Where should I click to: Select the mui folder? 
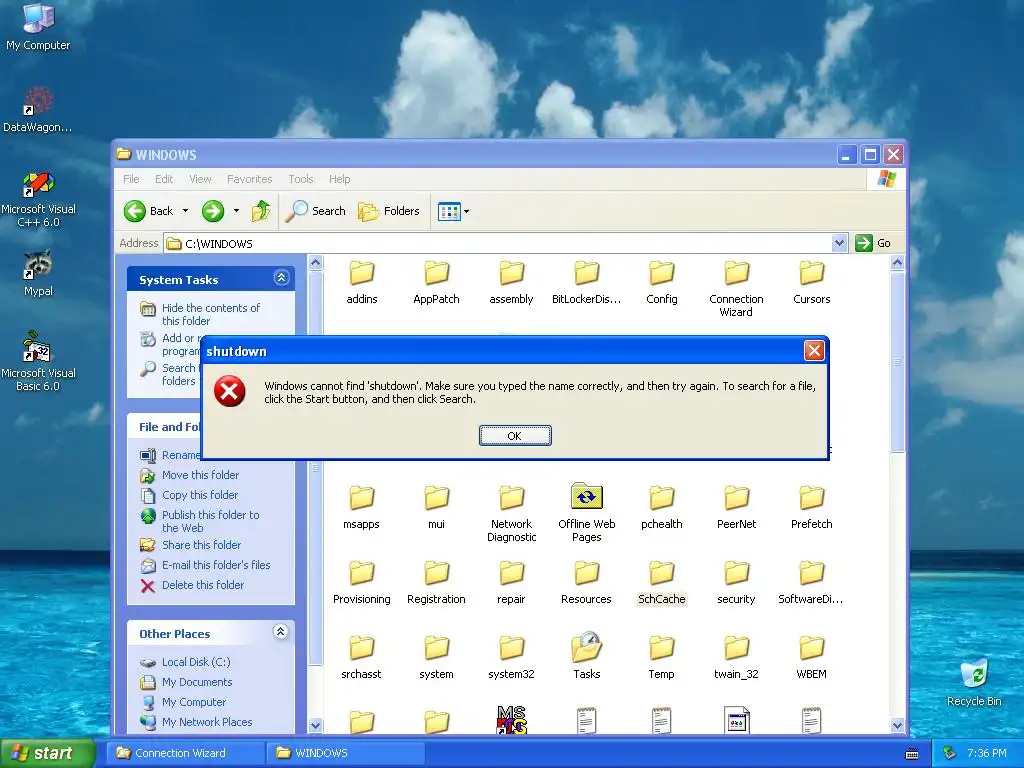point(436,508)
